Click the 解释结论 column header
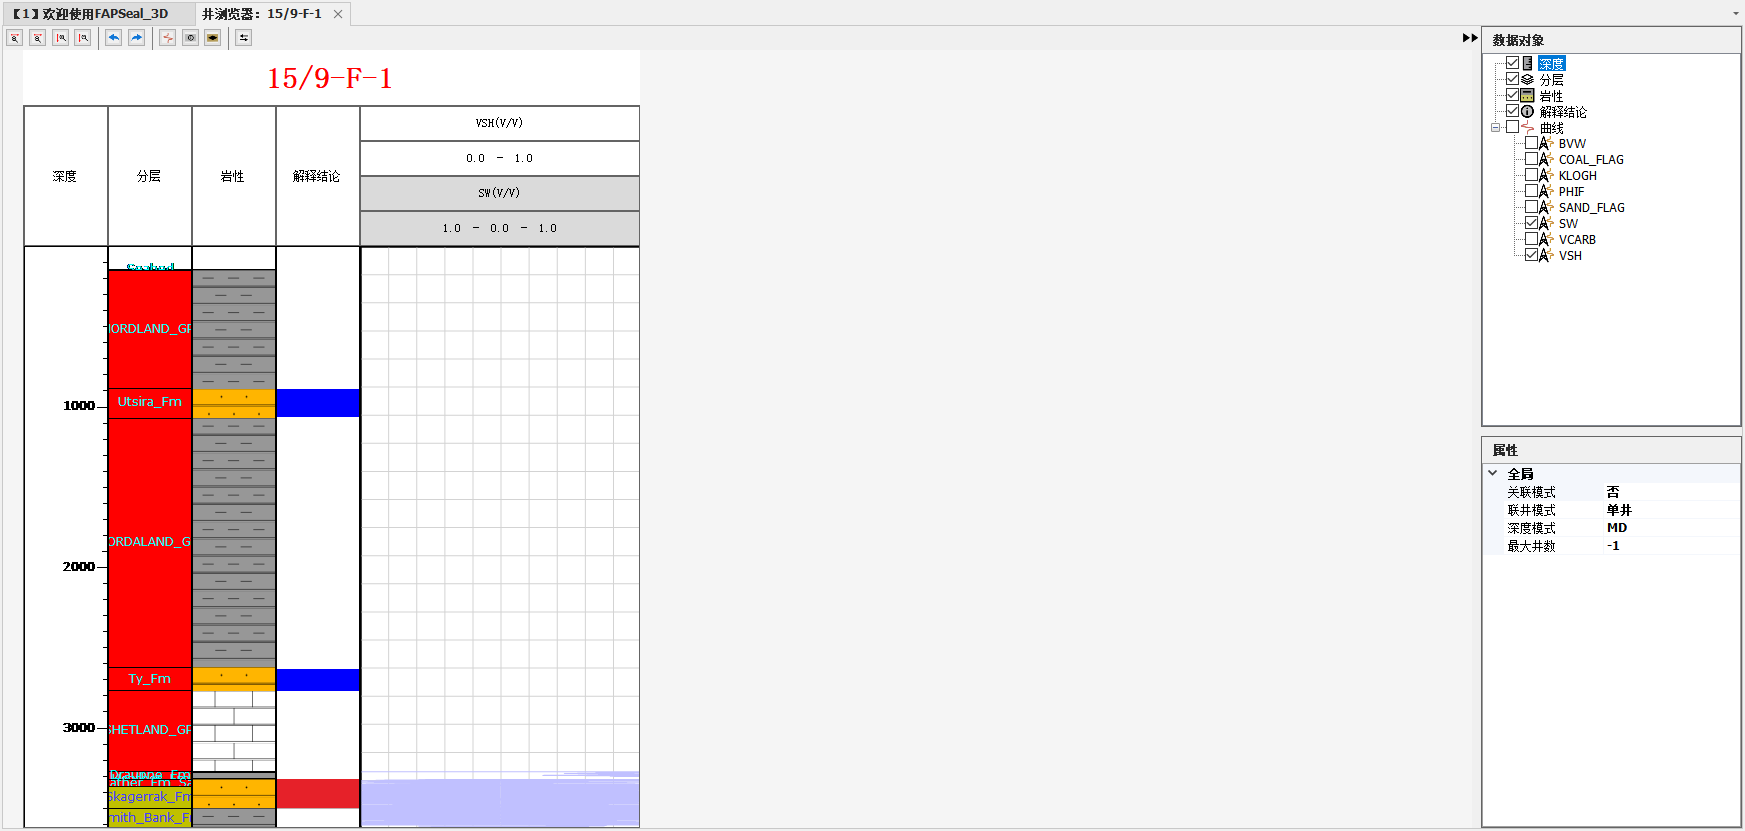 (x=317, y=176)
